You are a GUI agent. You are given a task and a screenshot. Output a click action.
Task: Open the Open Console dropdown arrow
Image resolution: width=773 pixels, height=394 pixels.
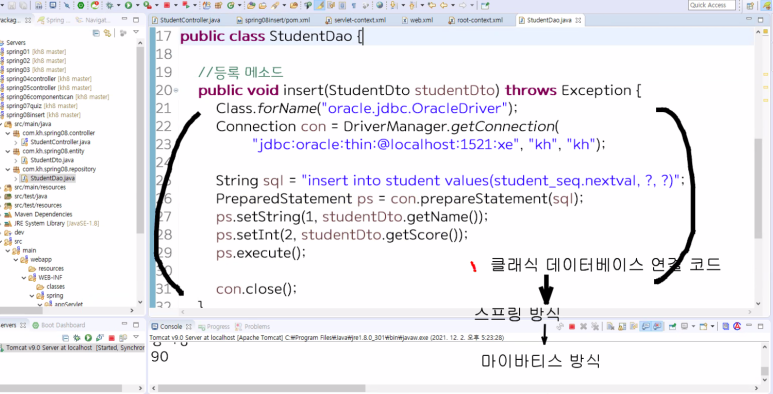[x=712, y=326]
